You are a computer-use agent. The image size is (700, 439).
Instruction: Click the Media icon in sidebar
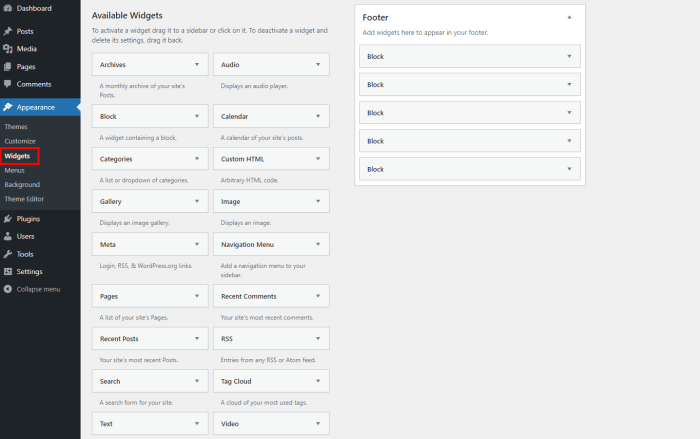8,49
